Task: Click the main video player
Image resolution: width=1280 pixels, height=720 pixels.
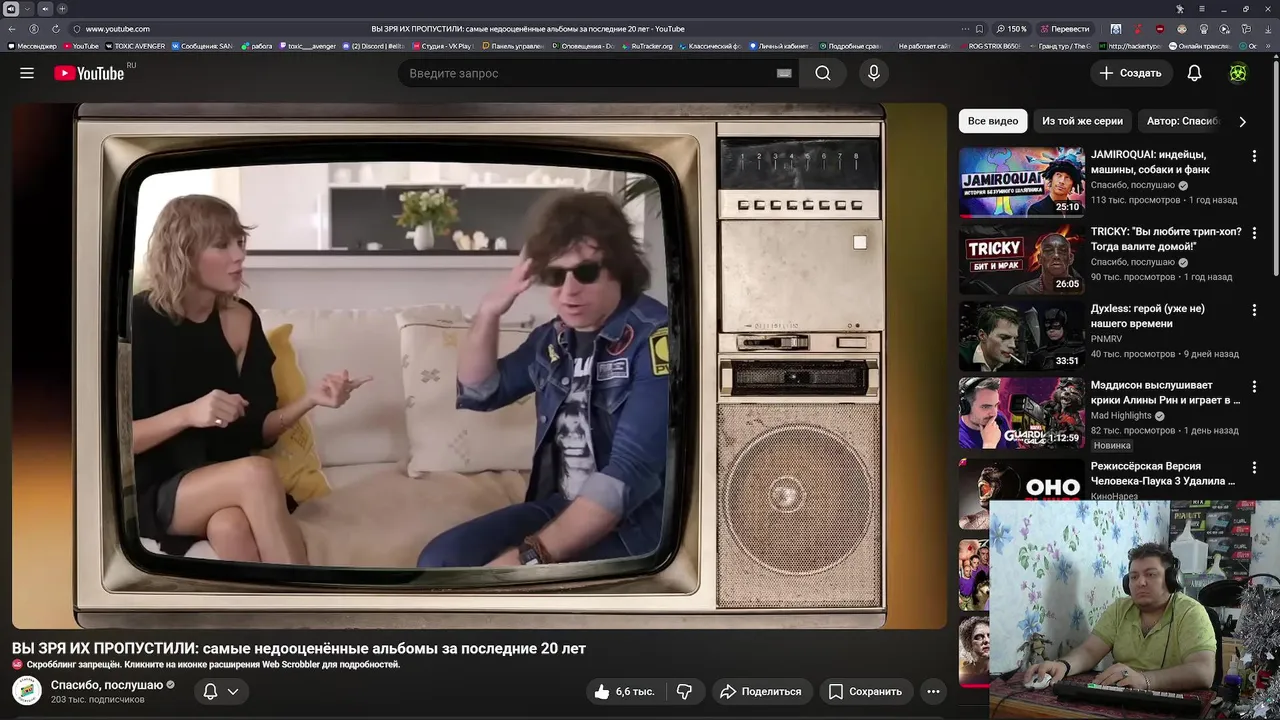Action: coord(479,366)
